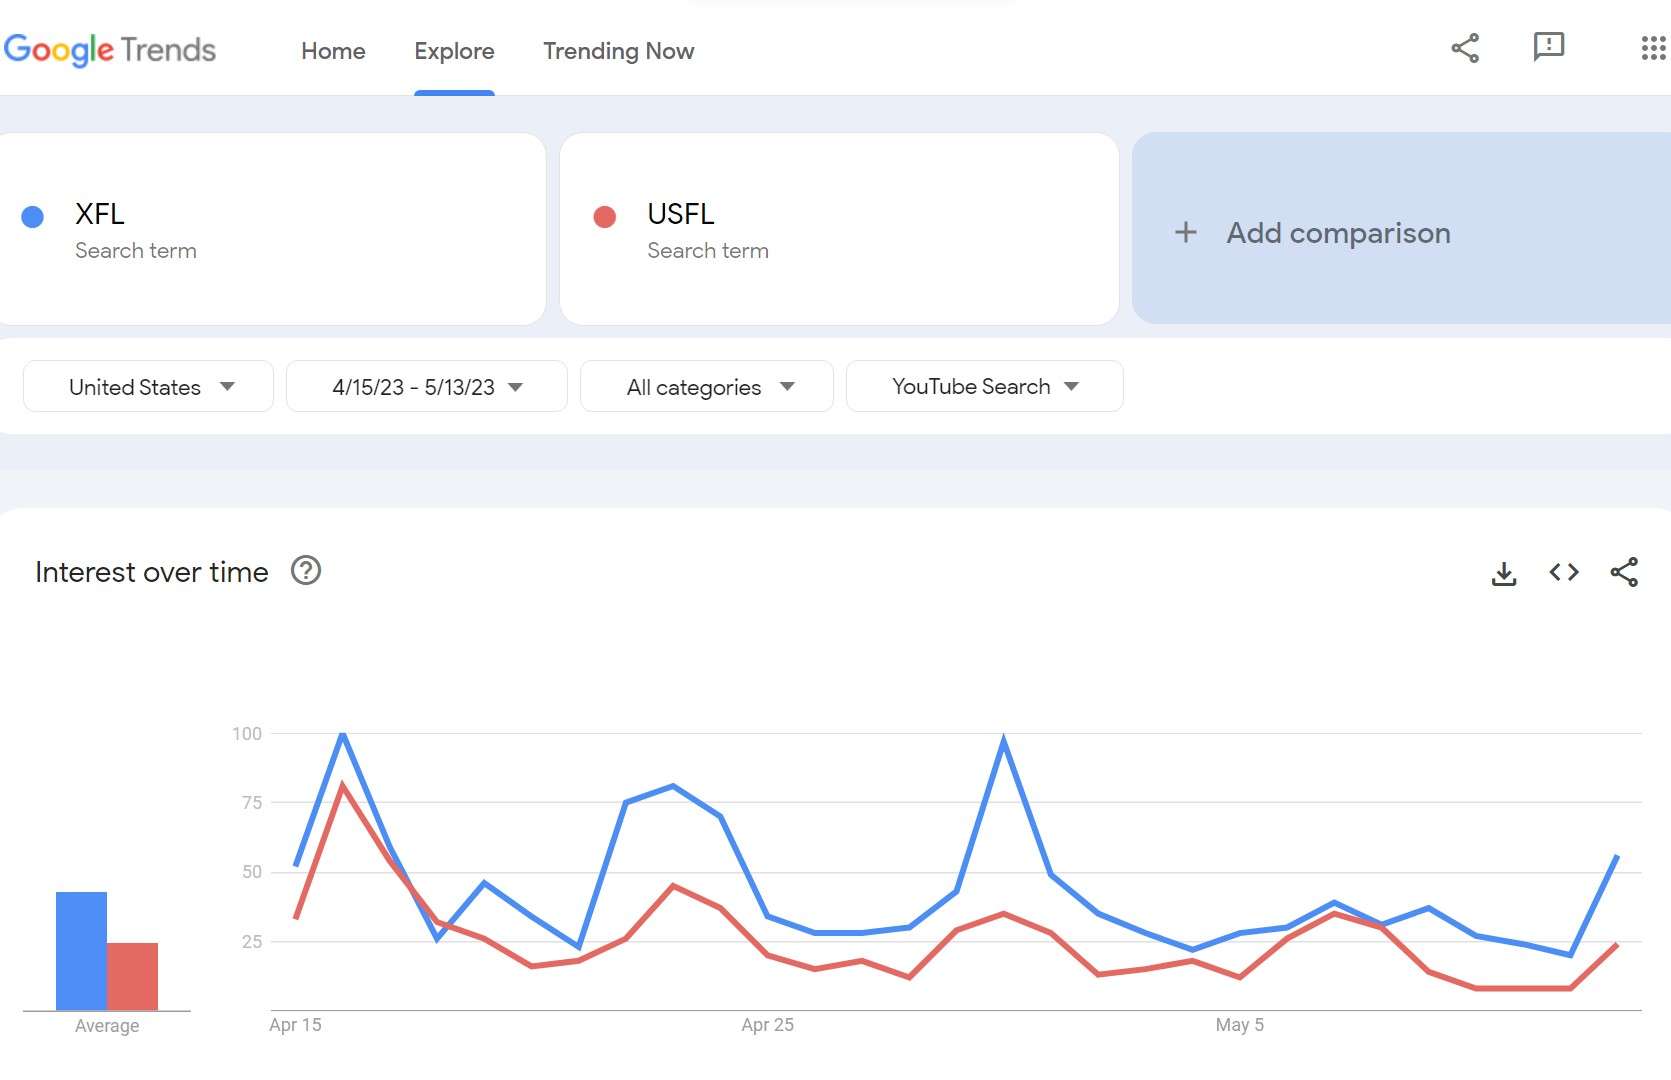
Task: Open the 4/15/23 - 5/13/23 date range dropdown
Action: [x=427, y=387]
